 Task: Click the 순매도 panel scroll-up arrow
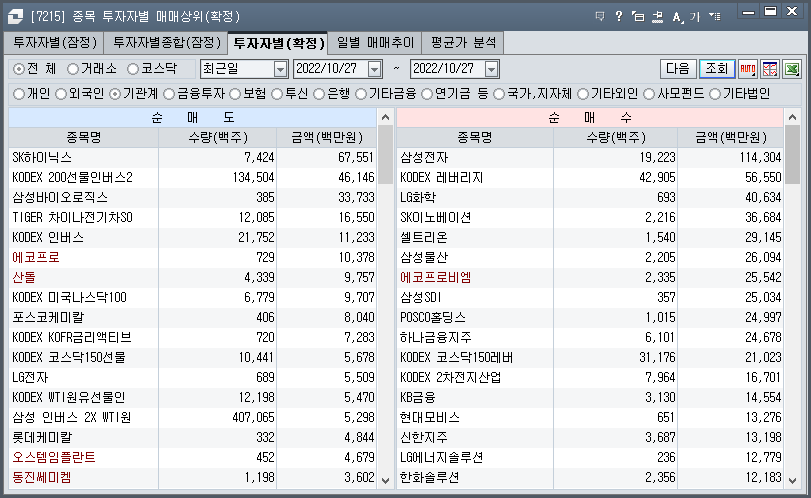pos(385,117)
